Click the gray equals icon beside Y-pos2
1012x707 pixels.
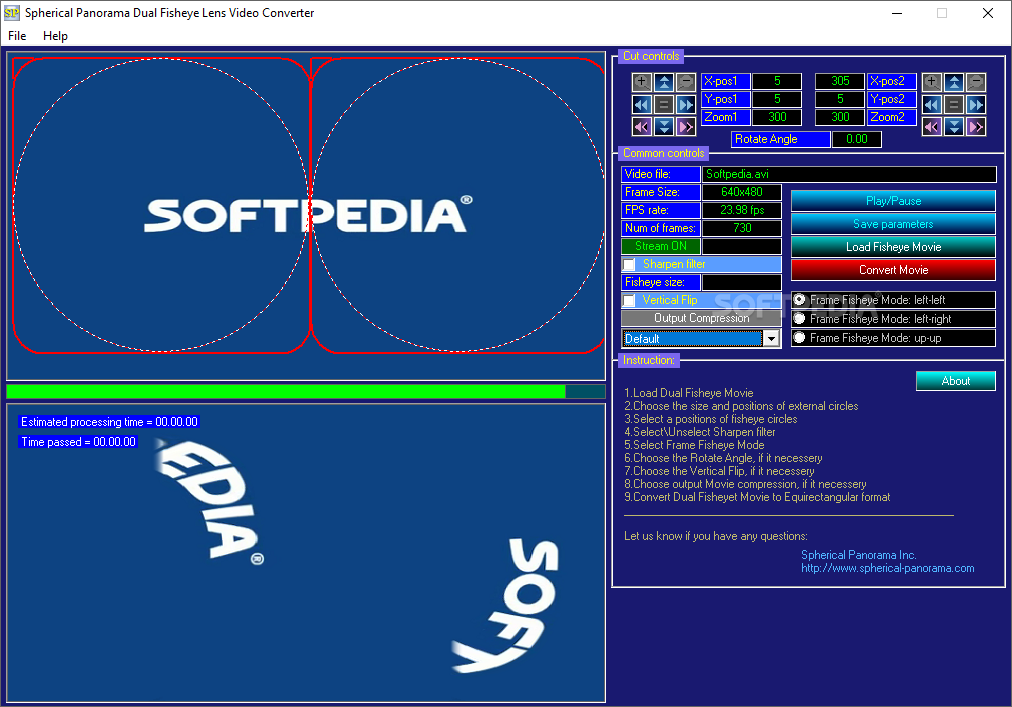coord(954,105)
